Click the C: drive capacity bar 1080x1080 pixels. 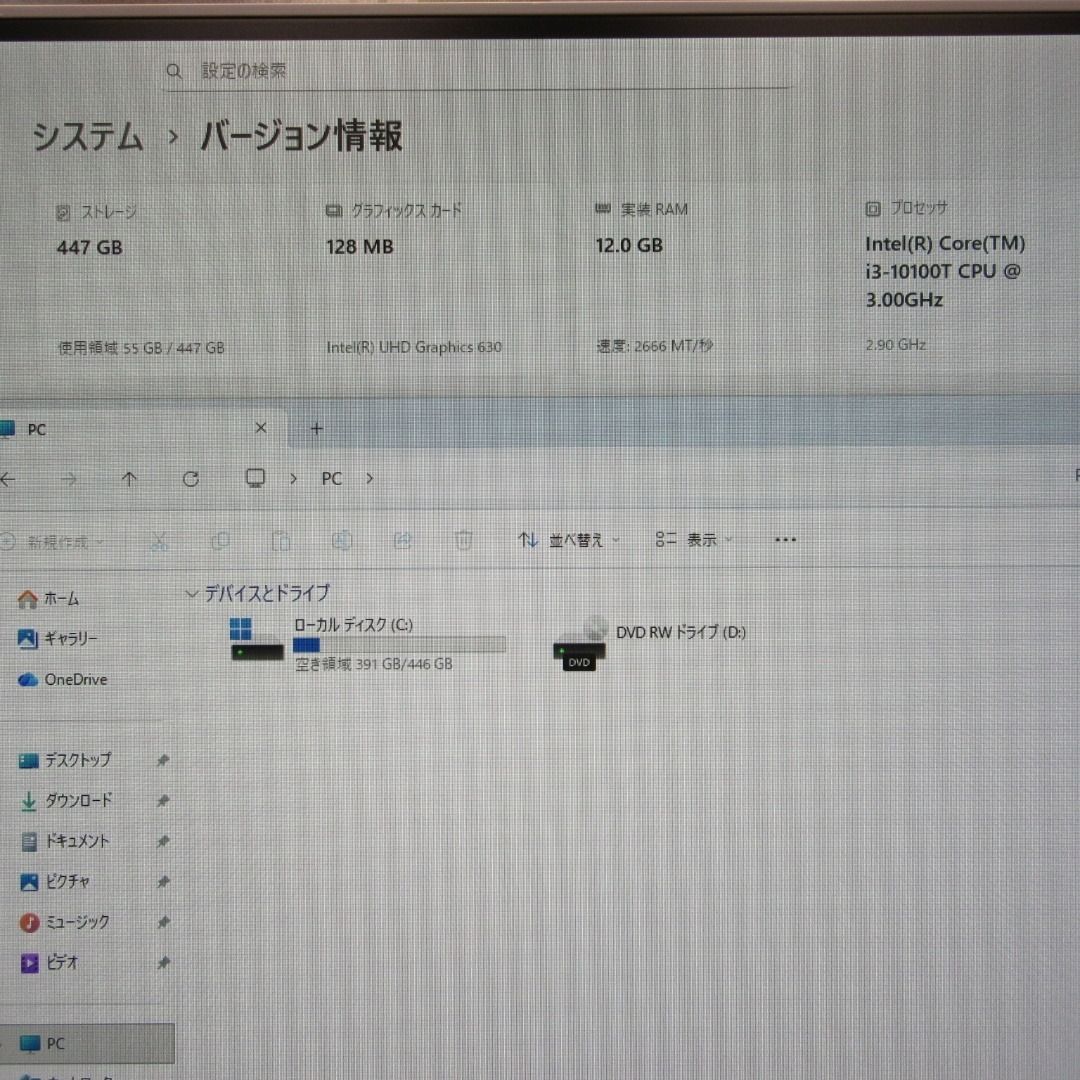(x=400, y=644)
